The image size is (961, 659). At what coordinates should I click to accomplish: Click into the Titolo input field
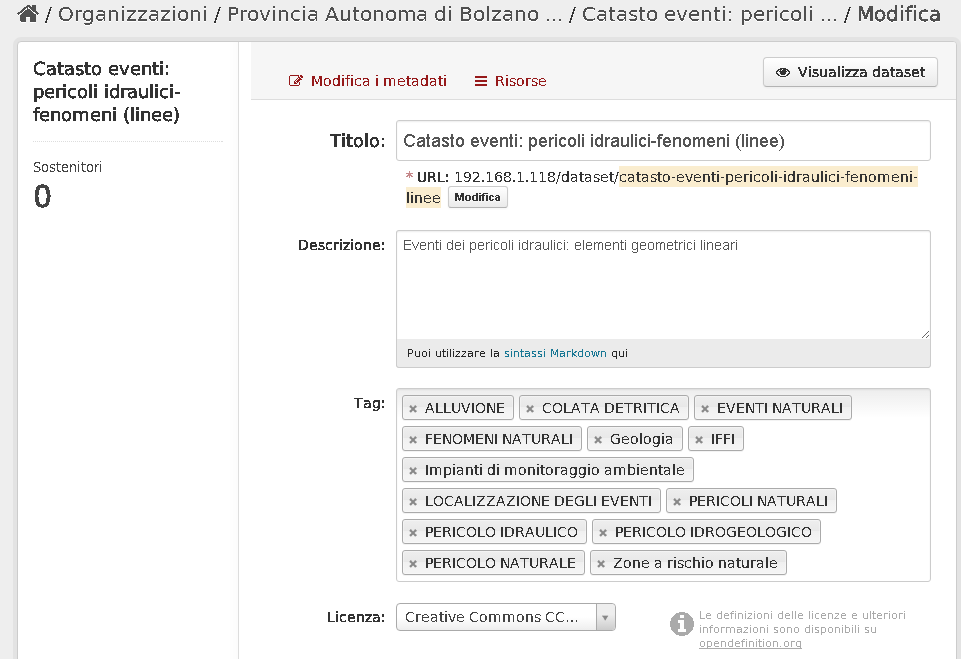pyautogui.click(x=663, y=141)
